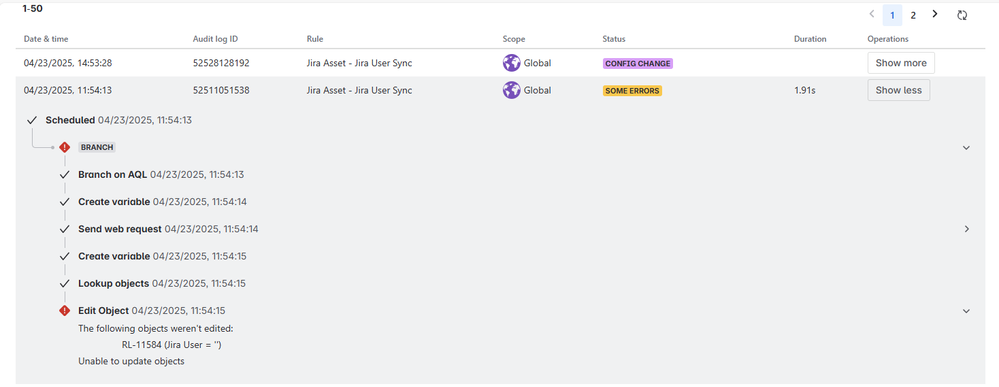This screenshot has width=999, height=387.
Task: Click the Show more button
Action: [901, 63]
